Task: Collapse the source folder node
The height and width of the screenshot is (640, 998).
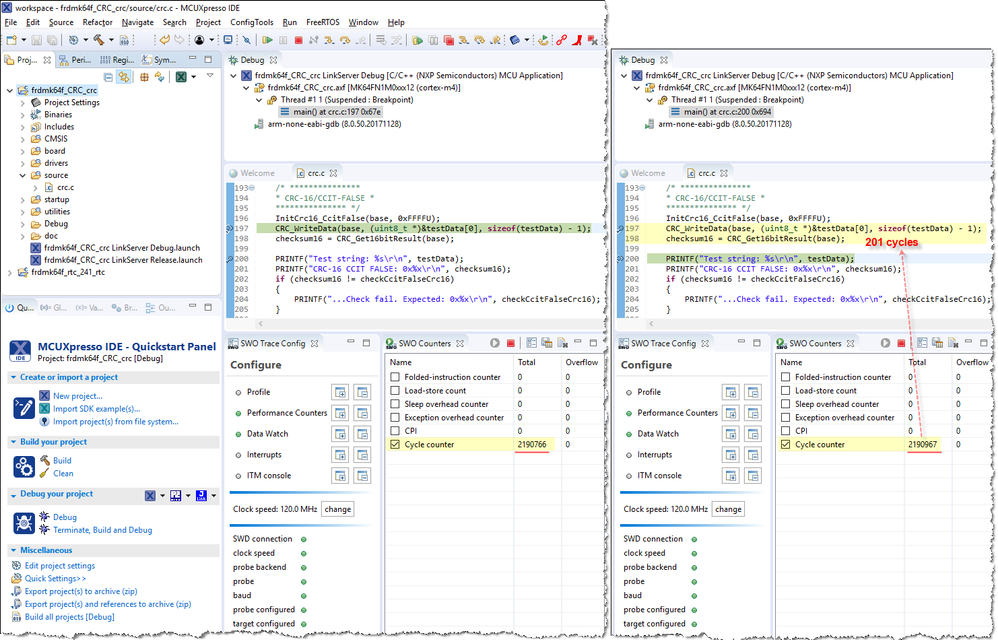Action: pyautogui.click(x=23, y=176)
